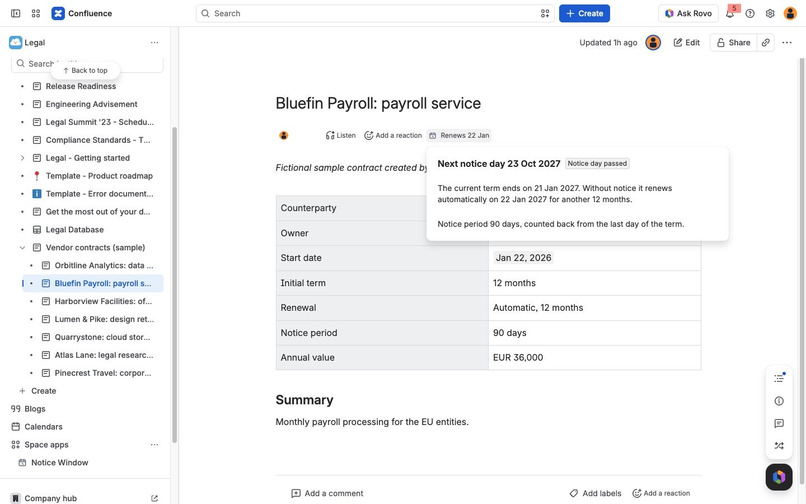
Task: Open Ask Rovo assistant
Action: click(688, 13)
